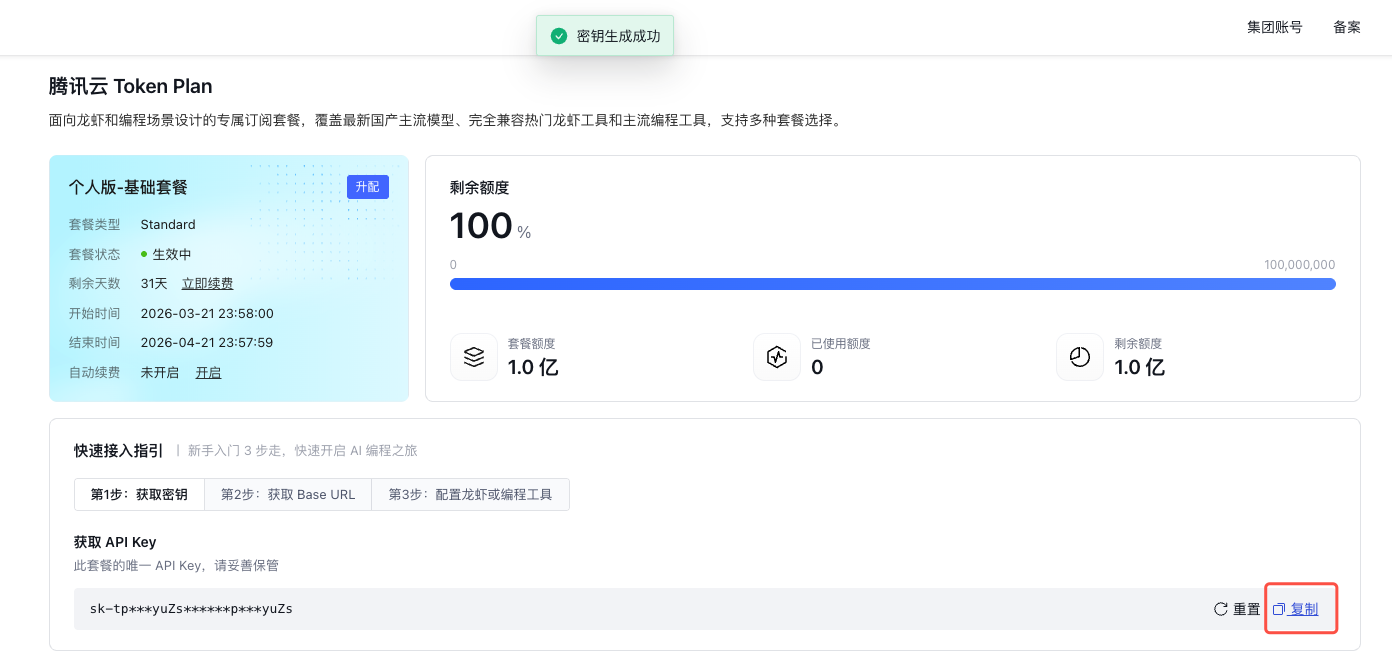Click the 获取 API Key heading
Screen dimensions: 1392x659
click(x=115, y=542)
